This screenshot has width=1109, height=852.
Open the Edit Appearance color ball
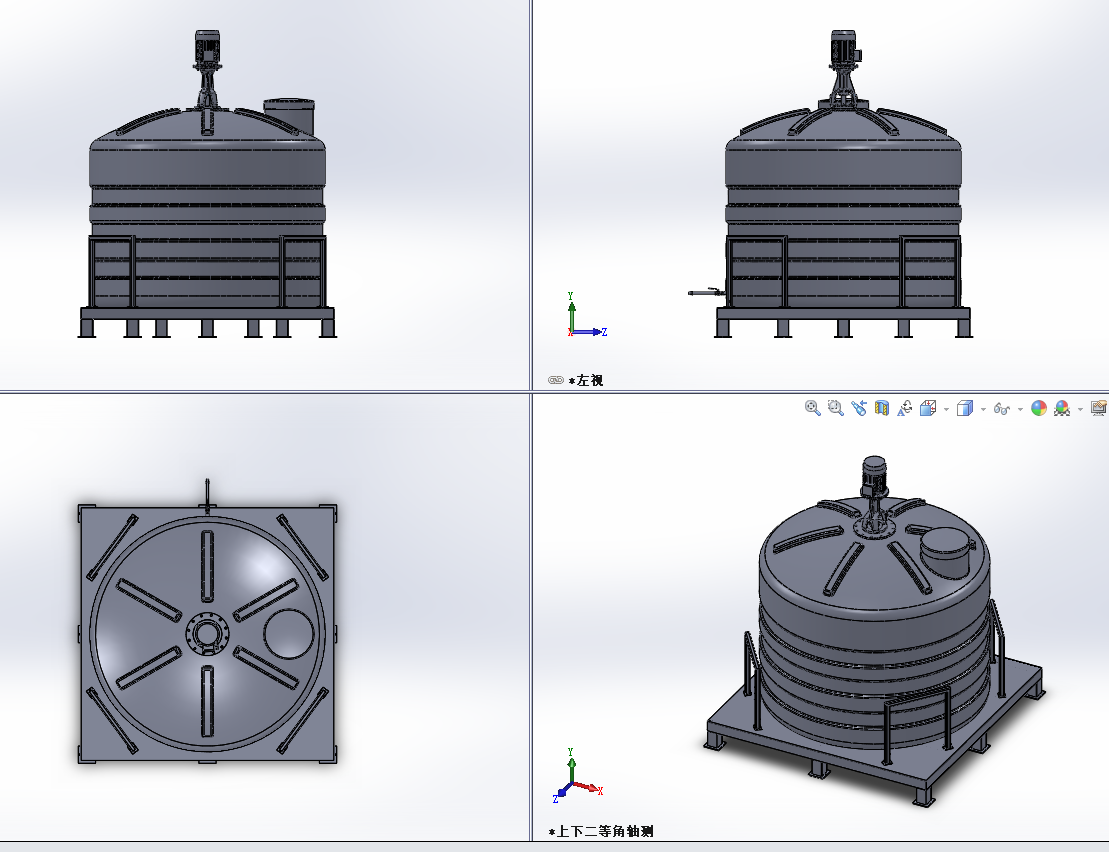(1039, 408)
